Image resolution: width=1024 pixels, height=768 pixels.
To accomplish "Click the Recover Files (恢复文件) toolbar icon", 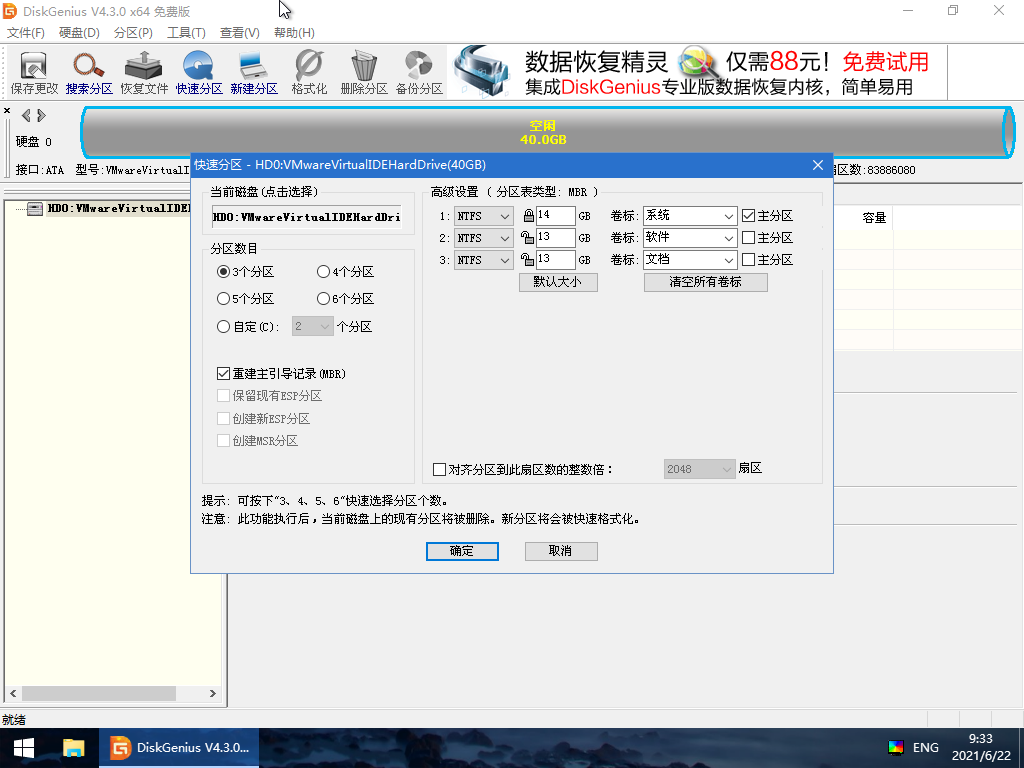I will [x=144, y=72].
